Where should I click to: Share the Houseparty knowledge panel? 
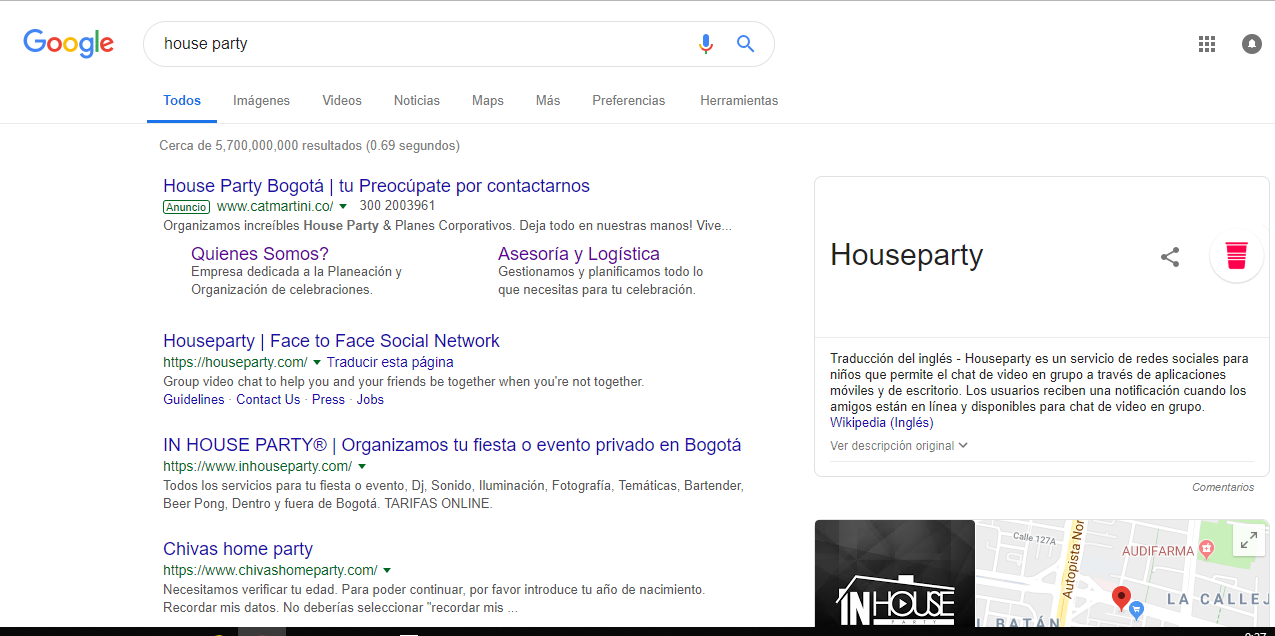[x=1169, y=257]
